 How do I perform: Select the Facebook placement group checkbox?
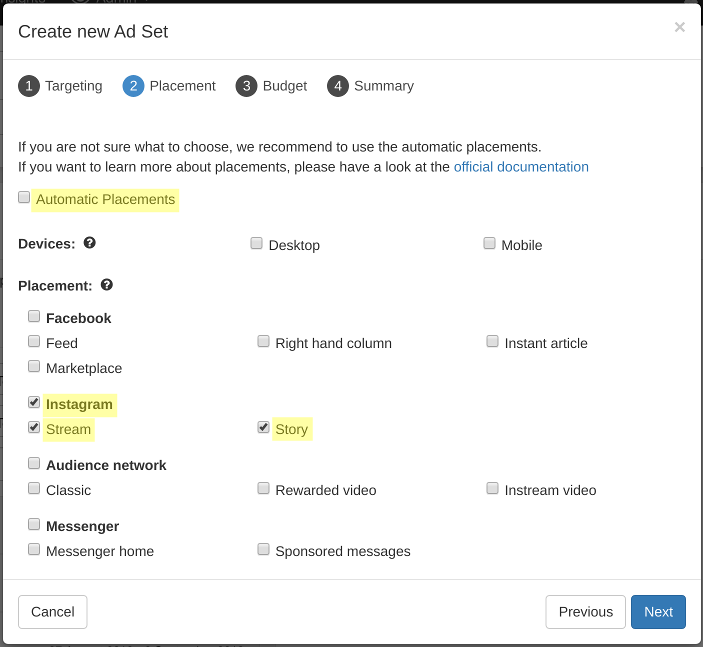(34, 317)
